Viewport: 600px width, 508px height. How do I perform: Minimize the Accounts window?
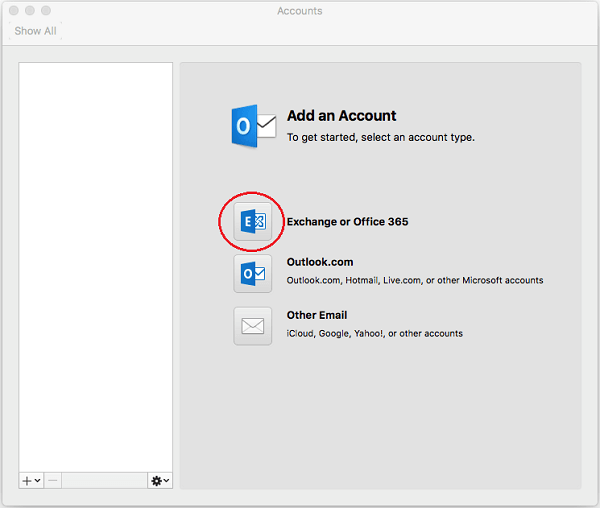point(30,10)
